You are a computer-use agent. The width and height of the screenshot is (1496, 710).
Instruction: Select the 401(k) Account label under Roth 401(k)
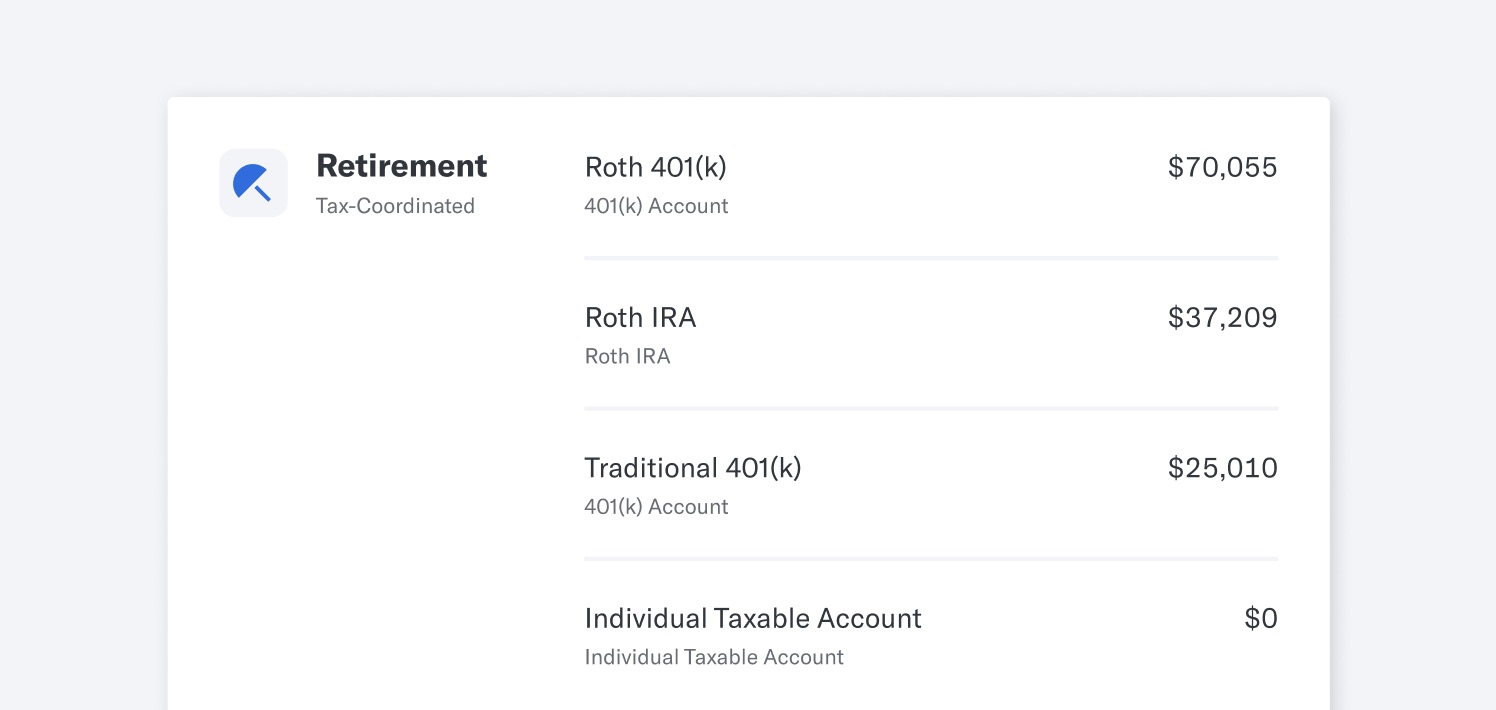(x=656, y=206)
